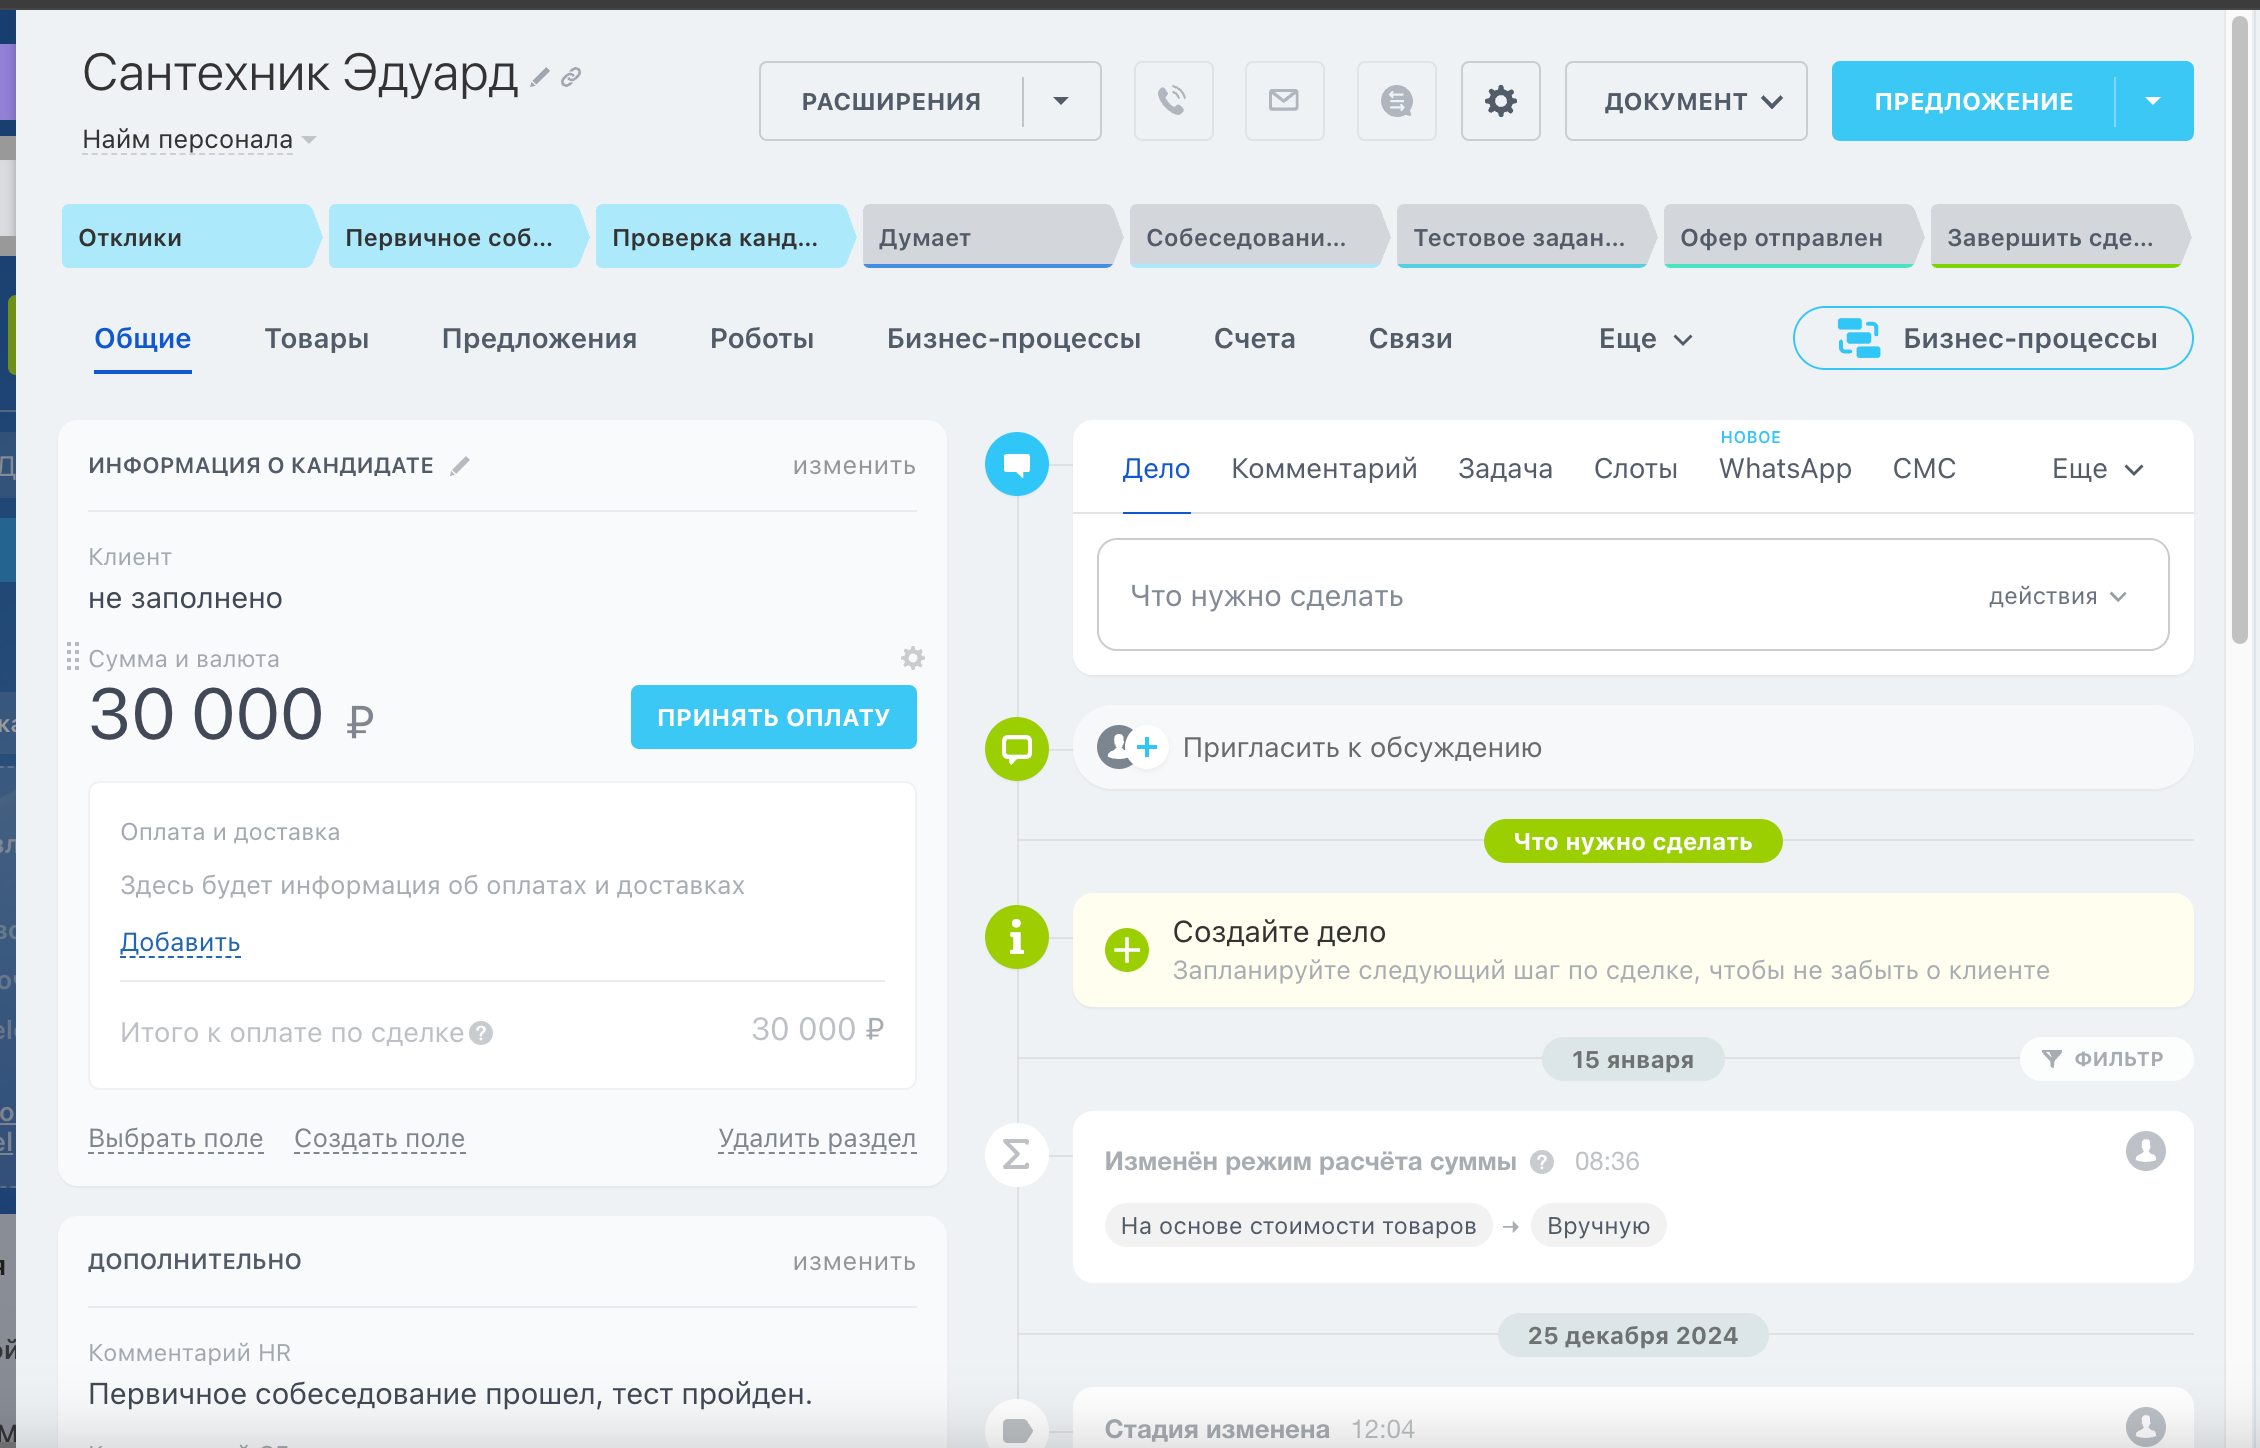Open the действия dropdown in activity field
This screenshot has width=2260, height=1448.
click(2056, 597)
